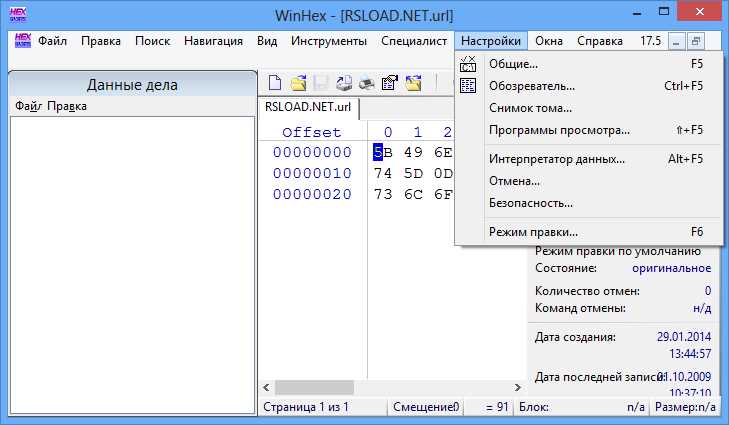Image resolution: width=729 pixels, height=425 pixels.
Task: Switch to the RSLOAD.NET.url tab
Action: 308,107
